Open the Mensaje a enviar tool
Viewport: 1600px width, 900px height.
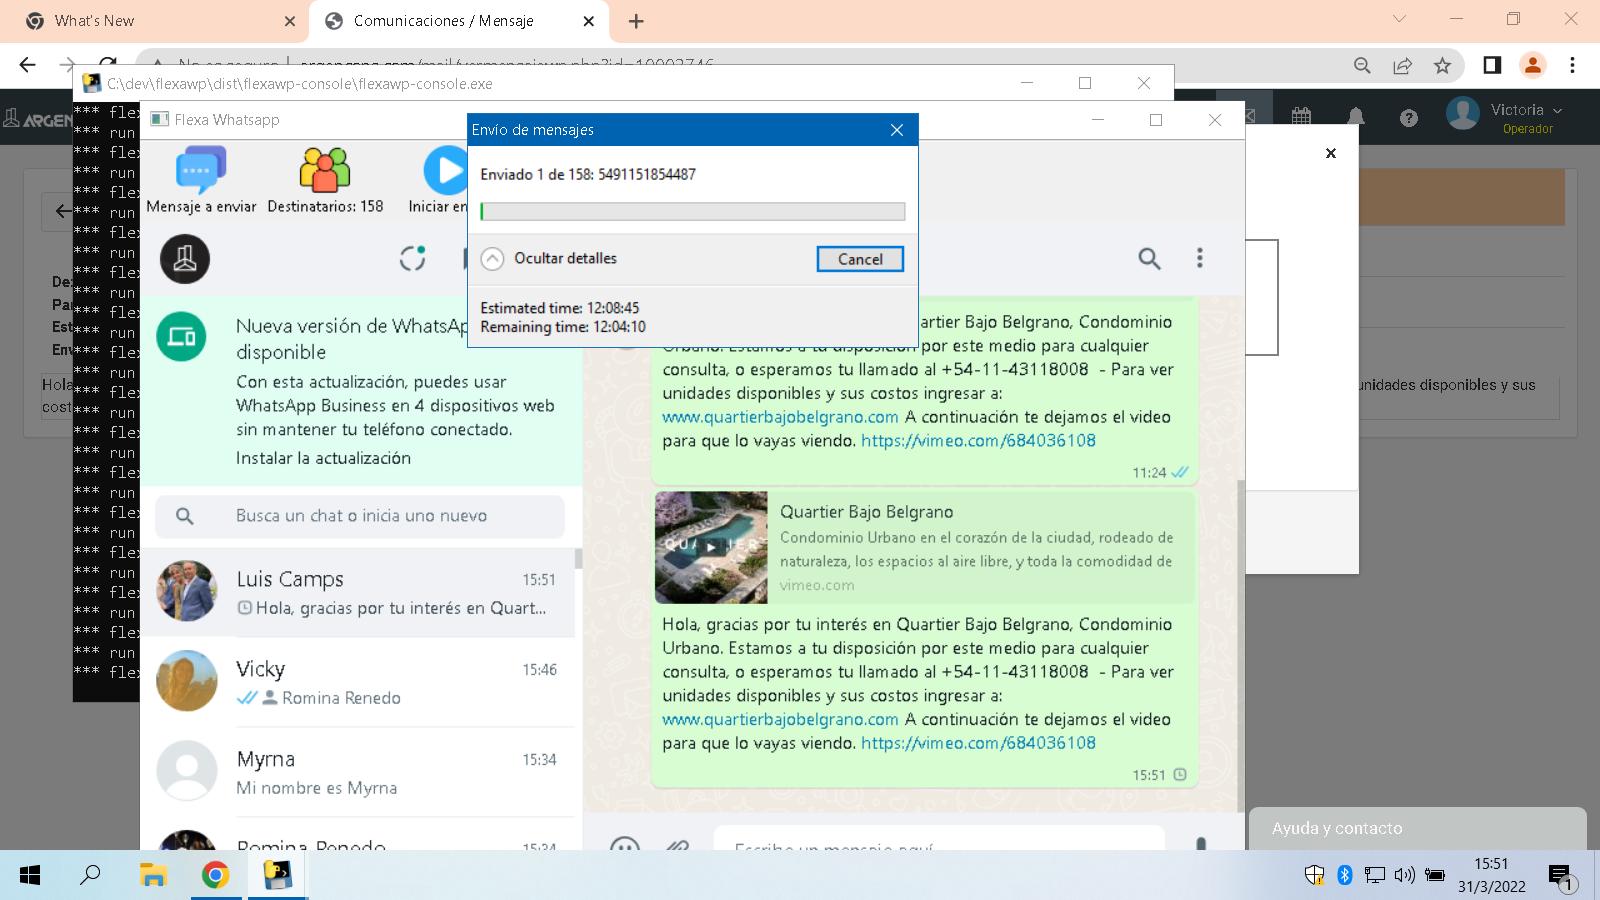coord(201,180)
